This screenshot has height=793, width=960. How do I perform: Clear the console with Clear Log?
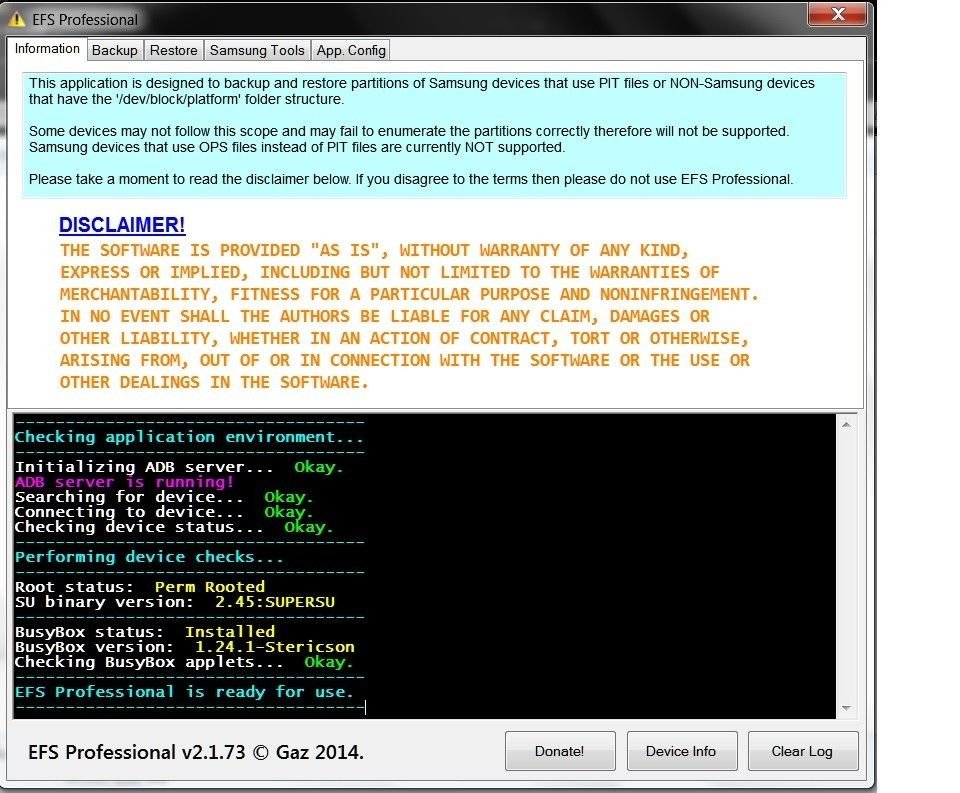click(802, 751)
